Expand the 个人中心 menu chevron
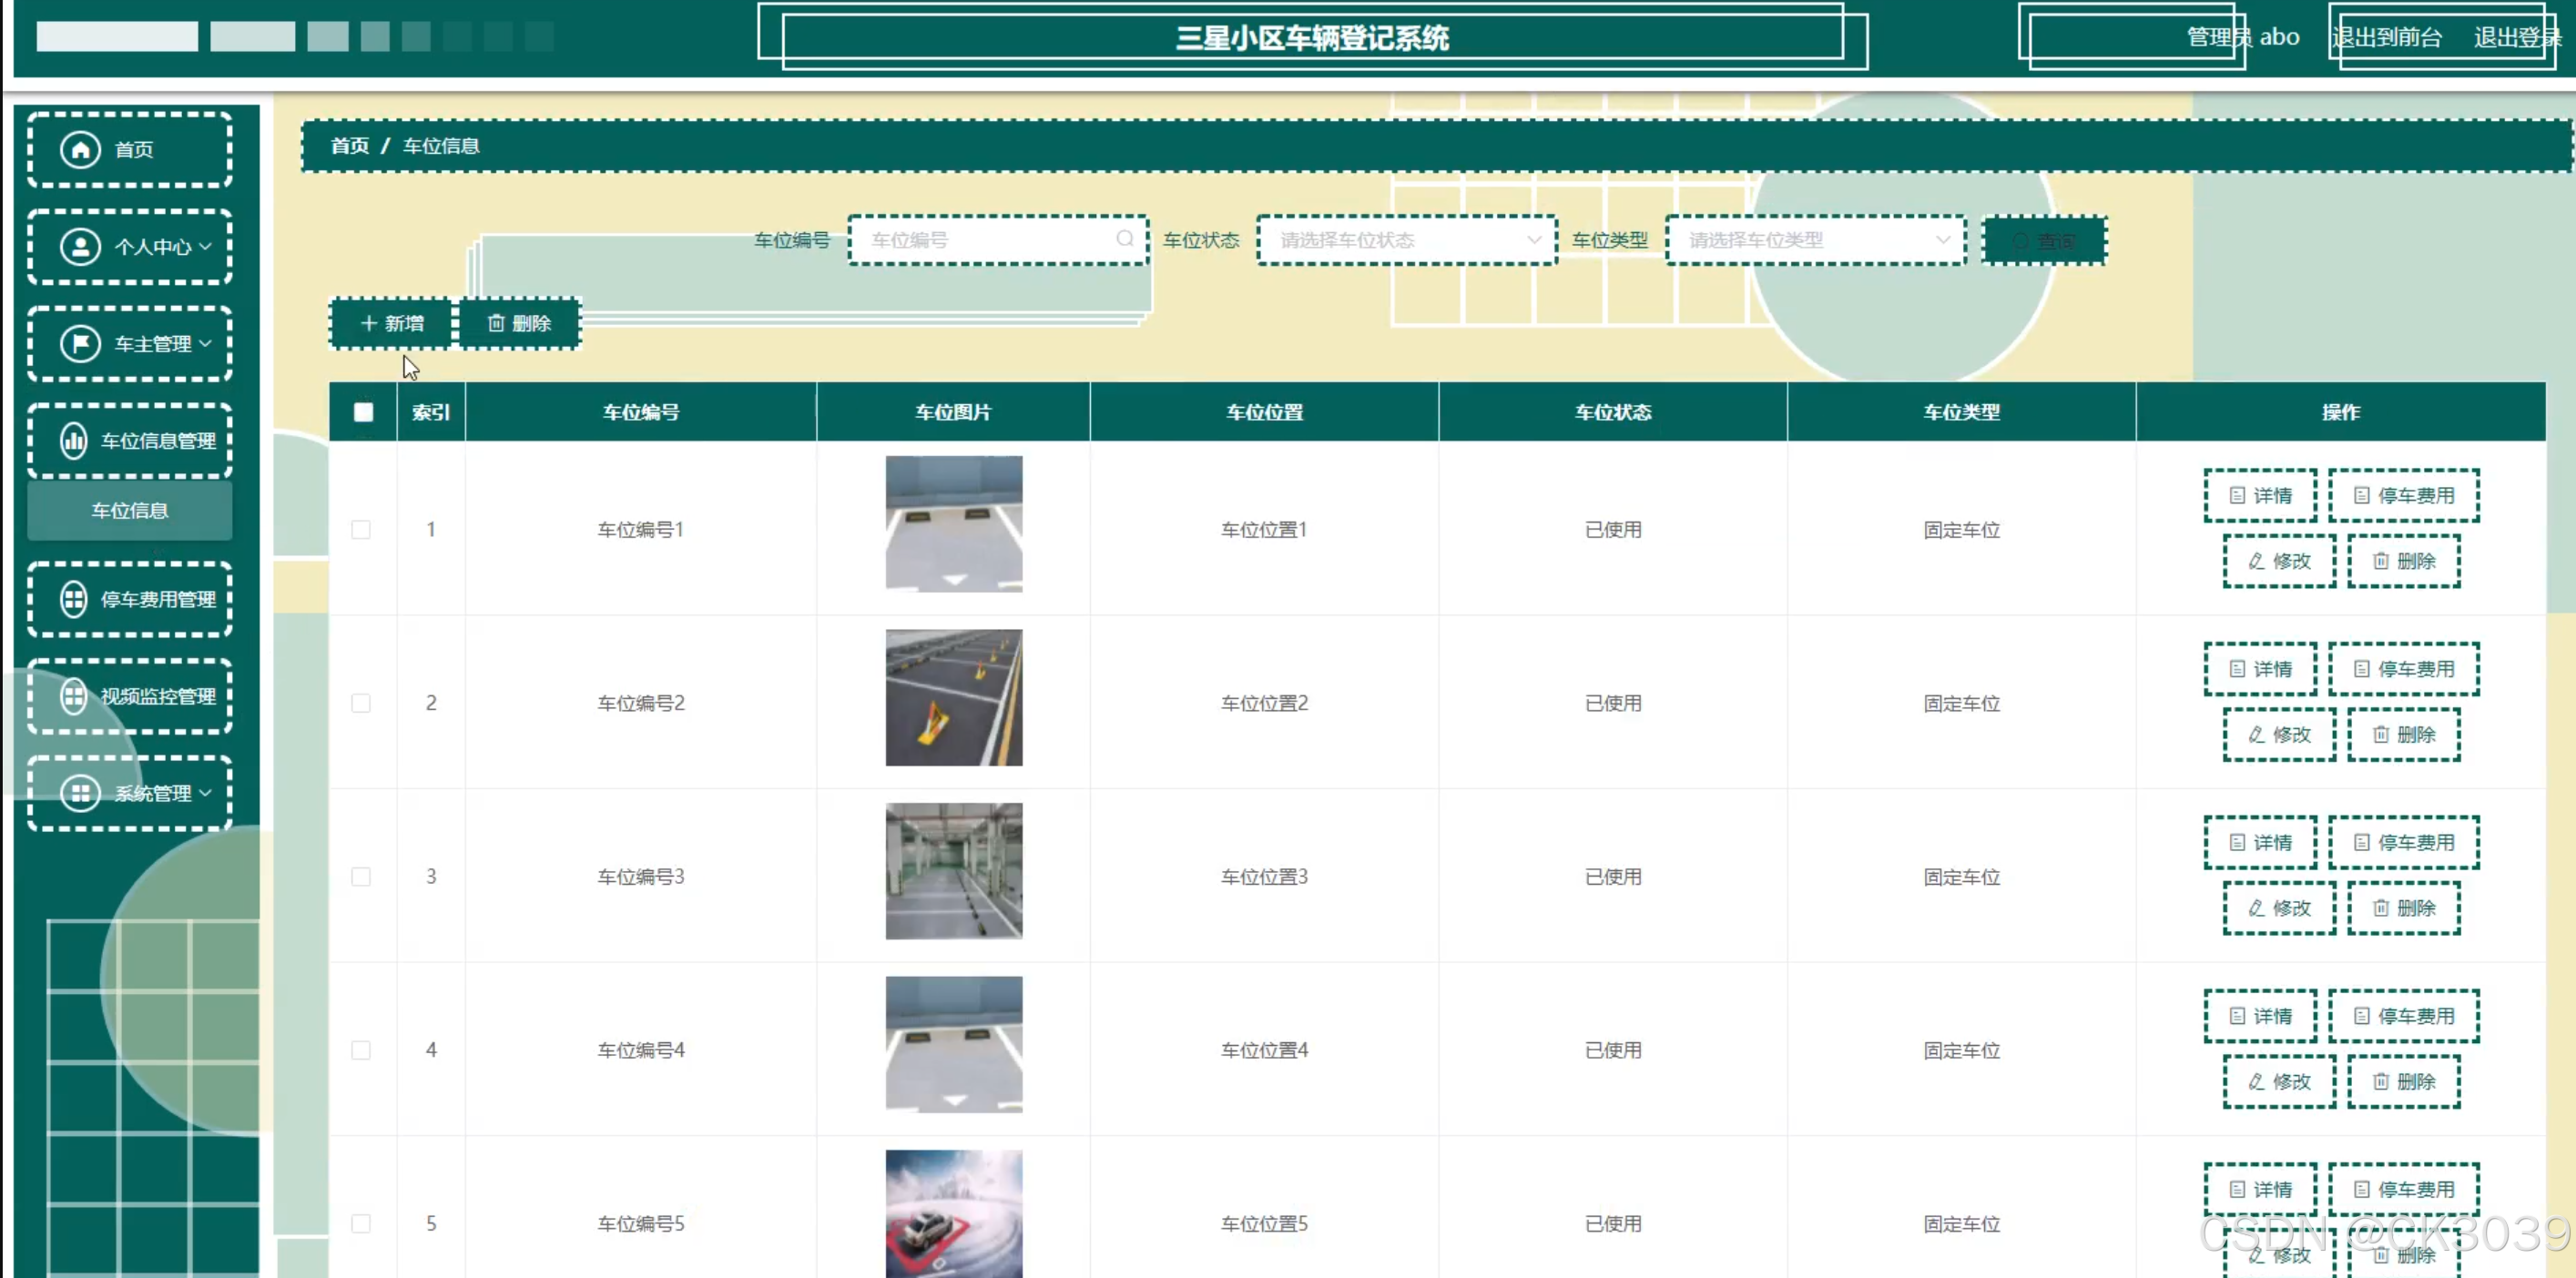Image resolution: width=2576 pixels, height=1278 pixels. pyautogui.click(x=205, y=247)
